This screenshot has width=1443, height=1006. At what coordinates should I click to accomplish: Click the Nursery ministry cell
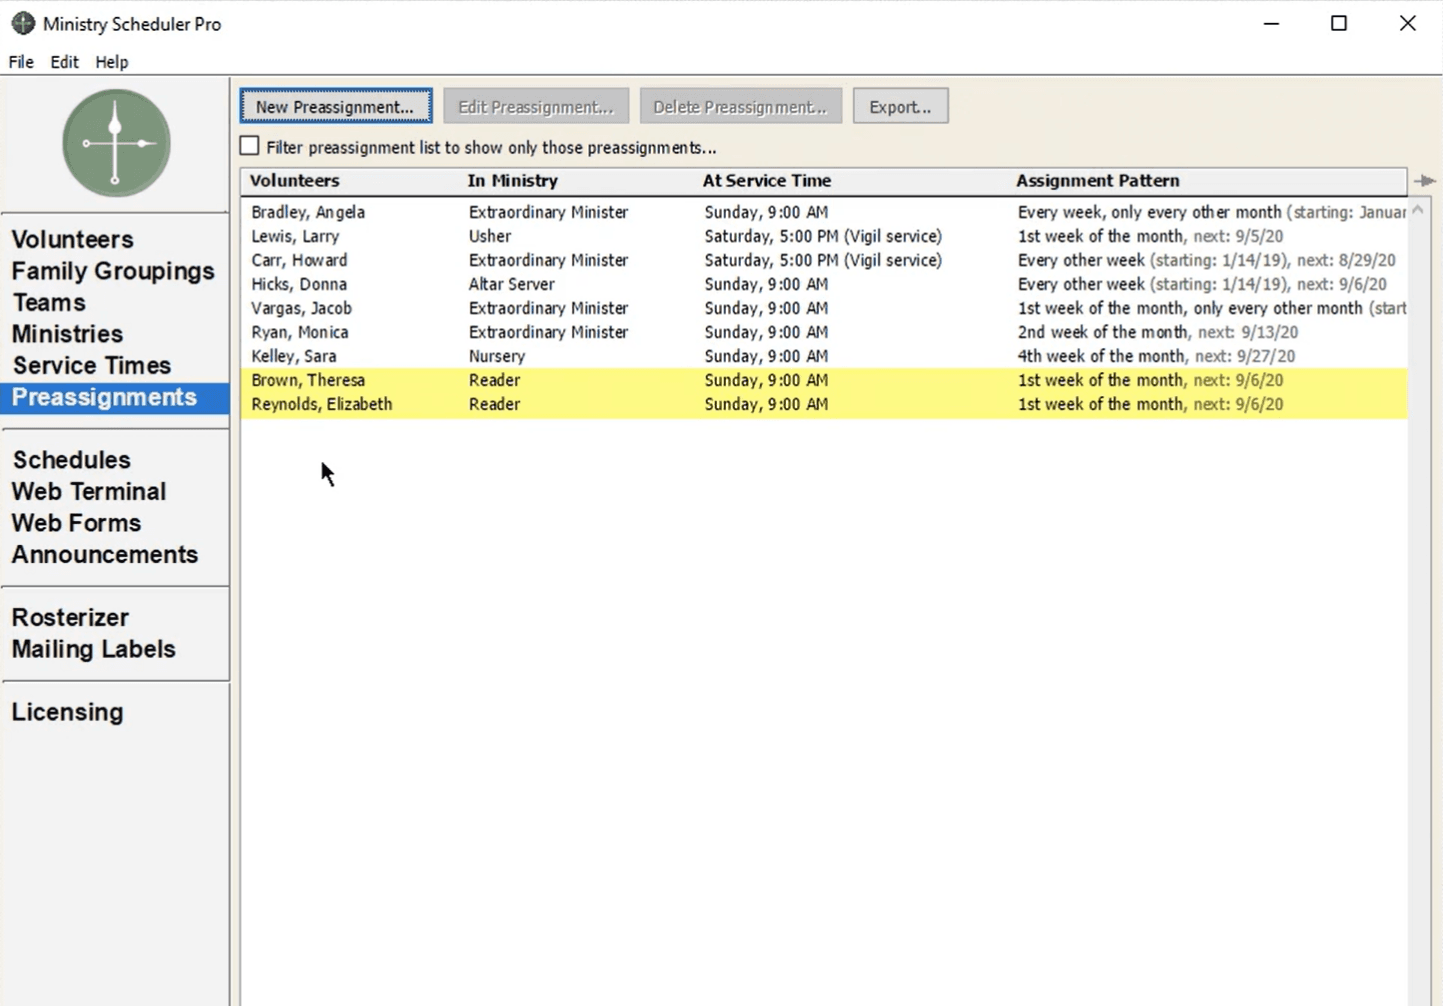[497, 356]
